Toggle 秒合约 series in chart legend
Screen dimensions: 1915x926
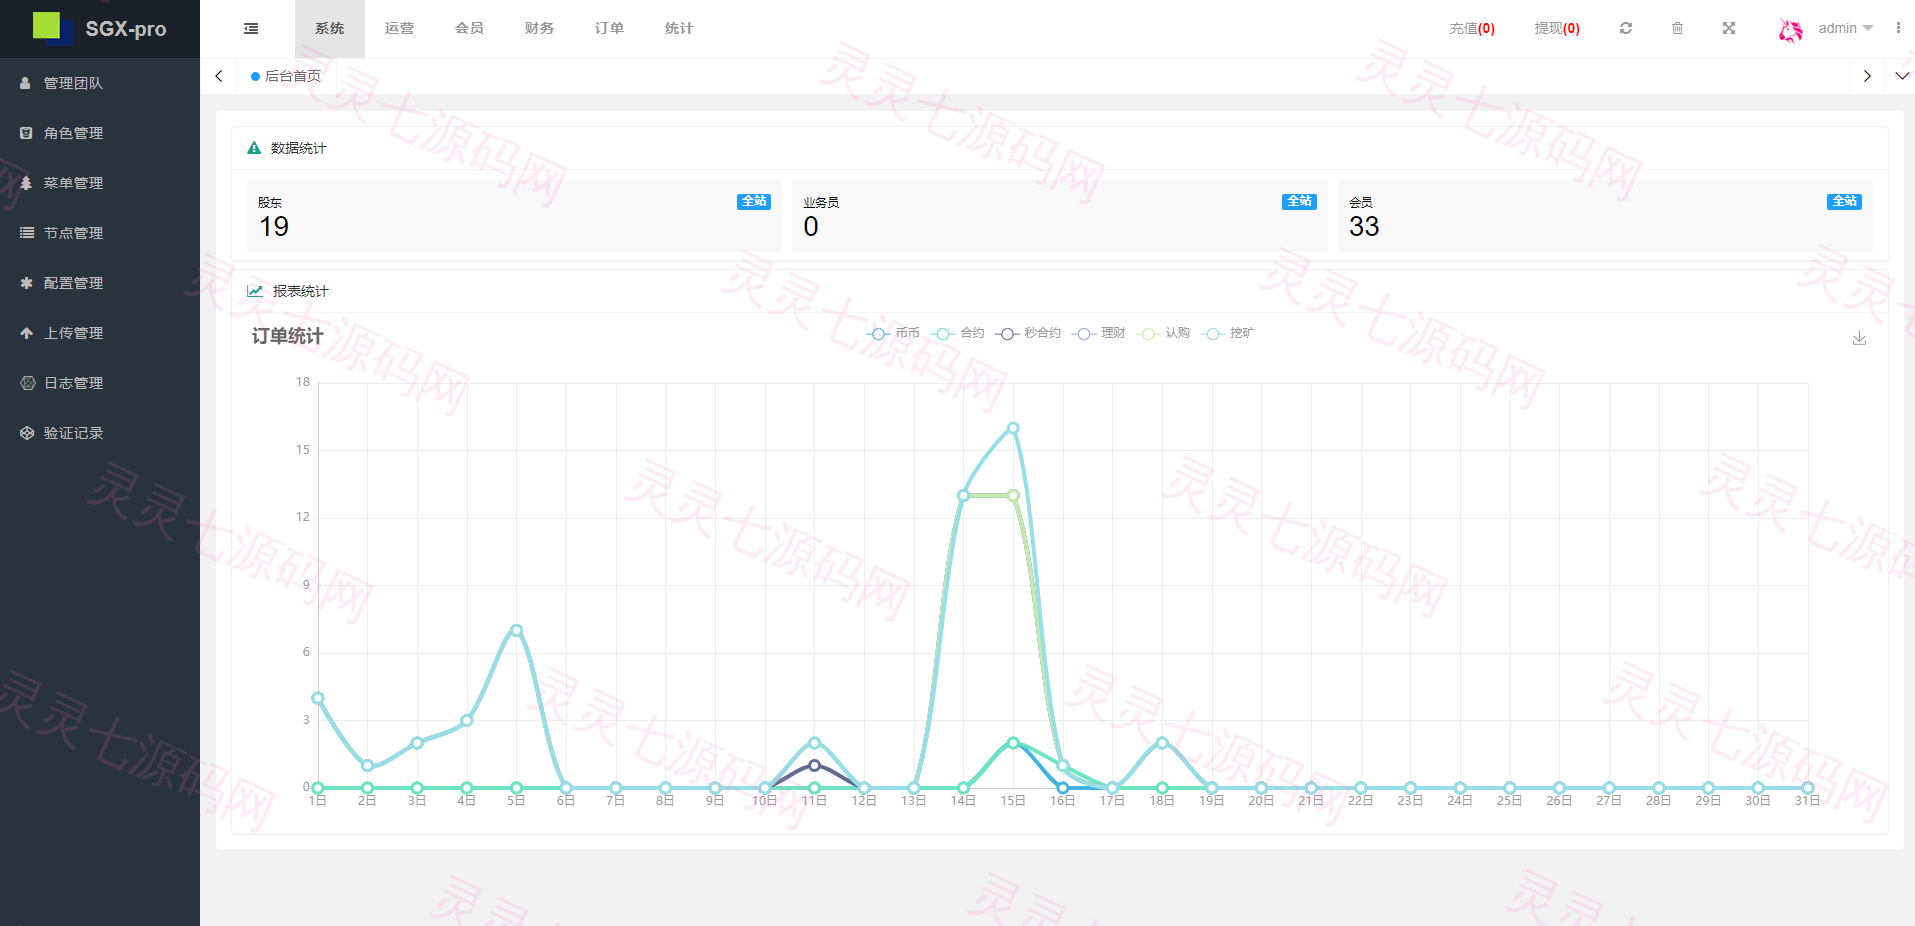(1028, 333)
